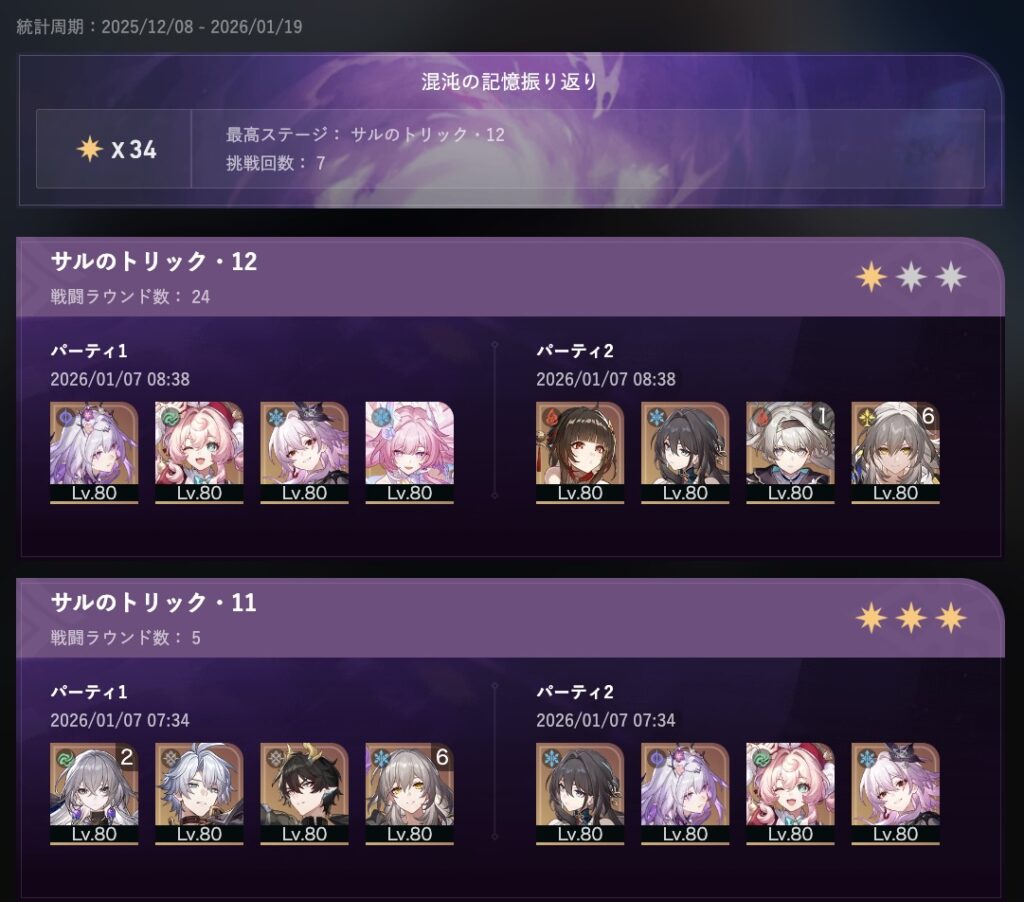Select brown-haired fire character in stage 12 party 2
The image size is (1024, 902).
coord(580,453)
